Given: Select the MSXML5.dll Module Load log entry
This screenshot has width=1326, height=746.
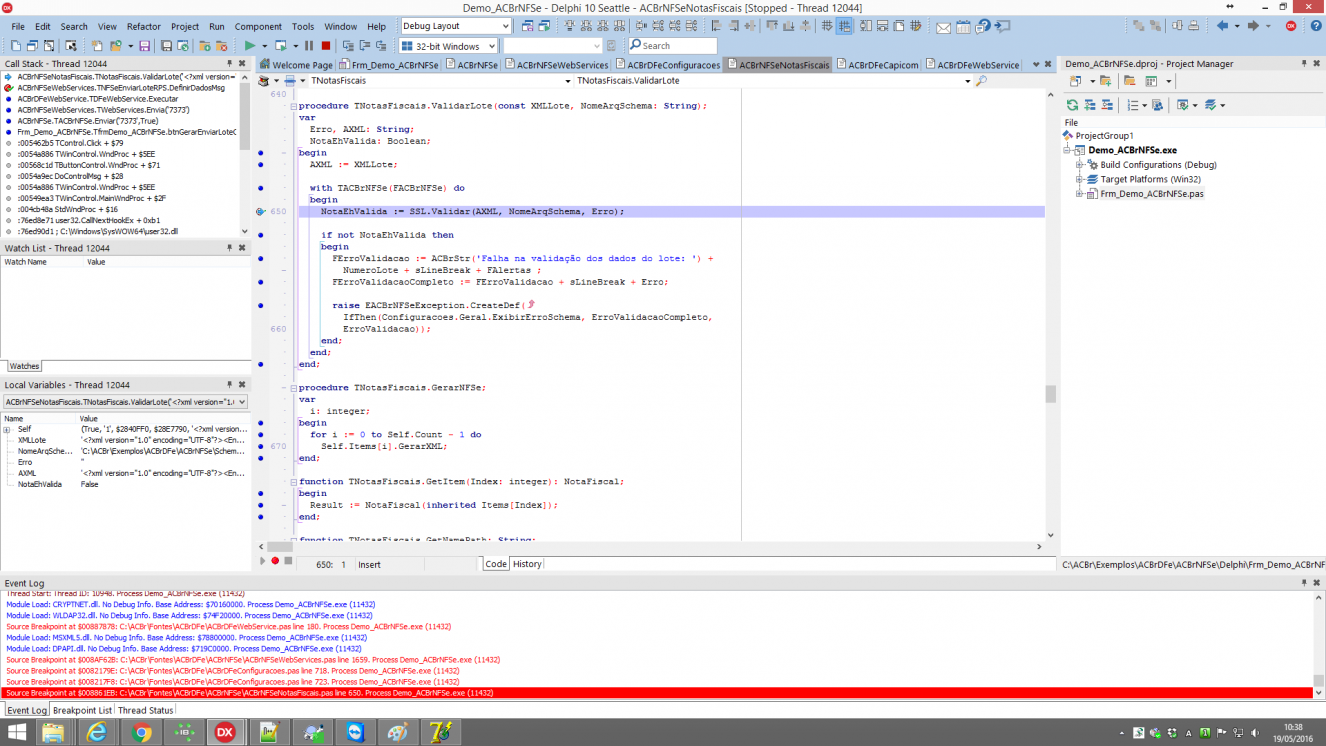Looking at the screenshot, I should (x=659, y=637).
